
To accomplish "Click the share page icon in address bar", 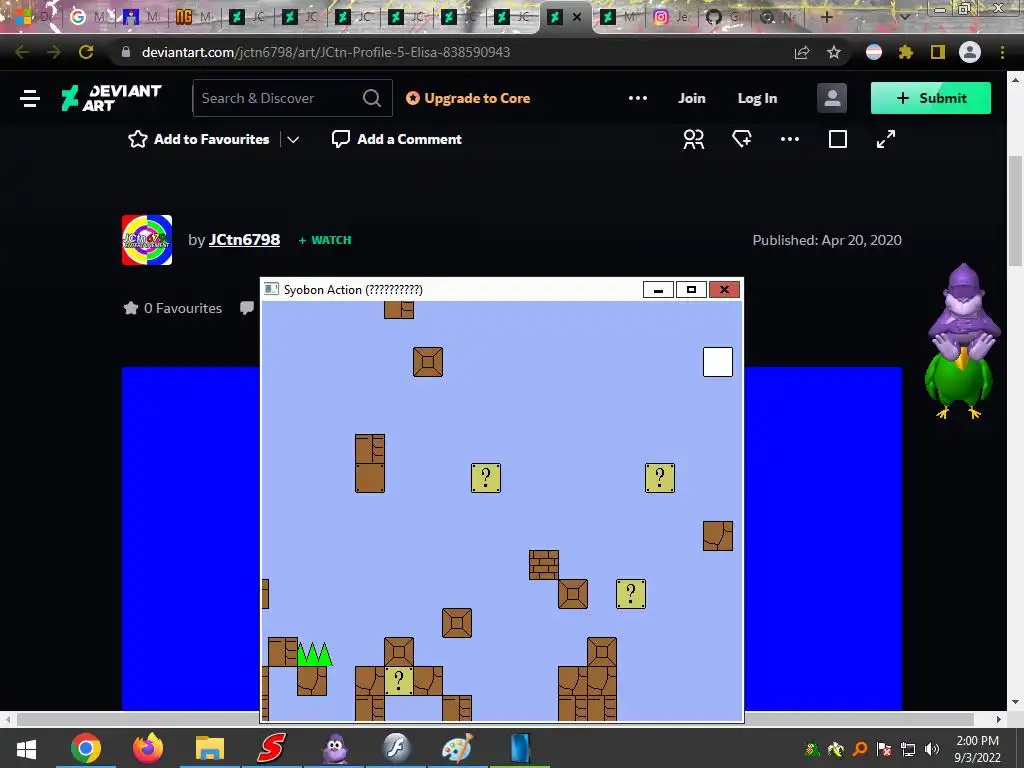I will pos(802,52).
